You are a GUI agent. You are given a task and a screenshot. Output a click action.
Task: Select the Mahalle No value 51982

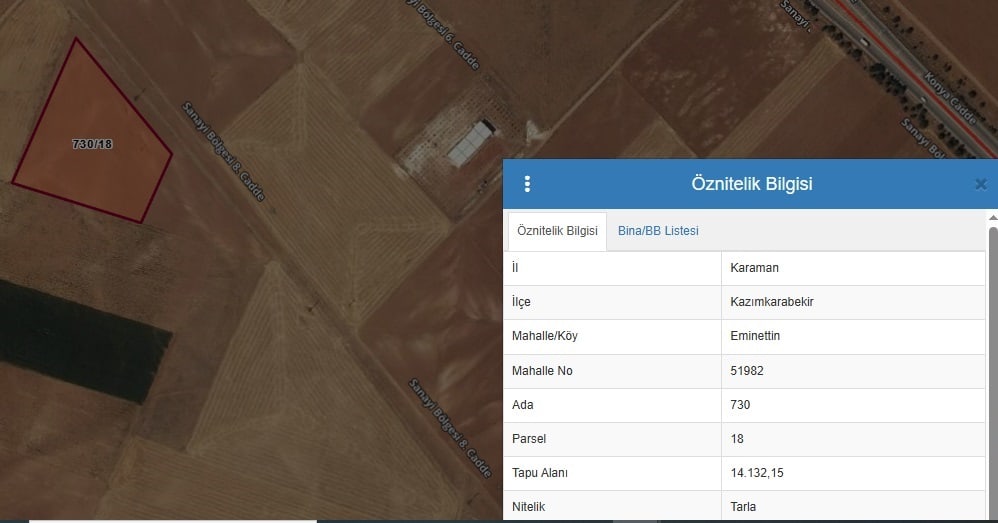pos(747,371)
